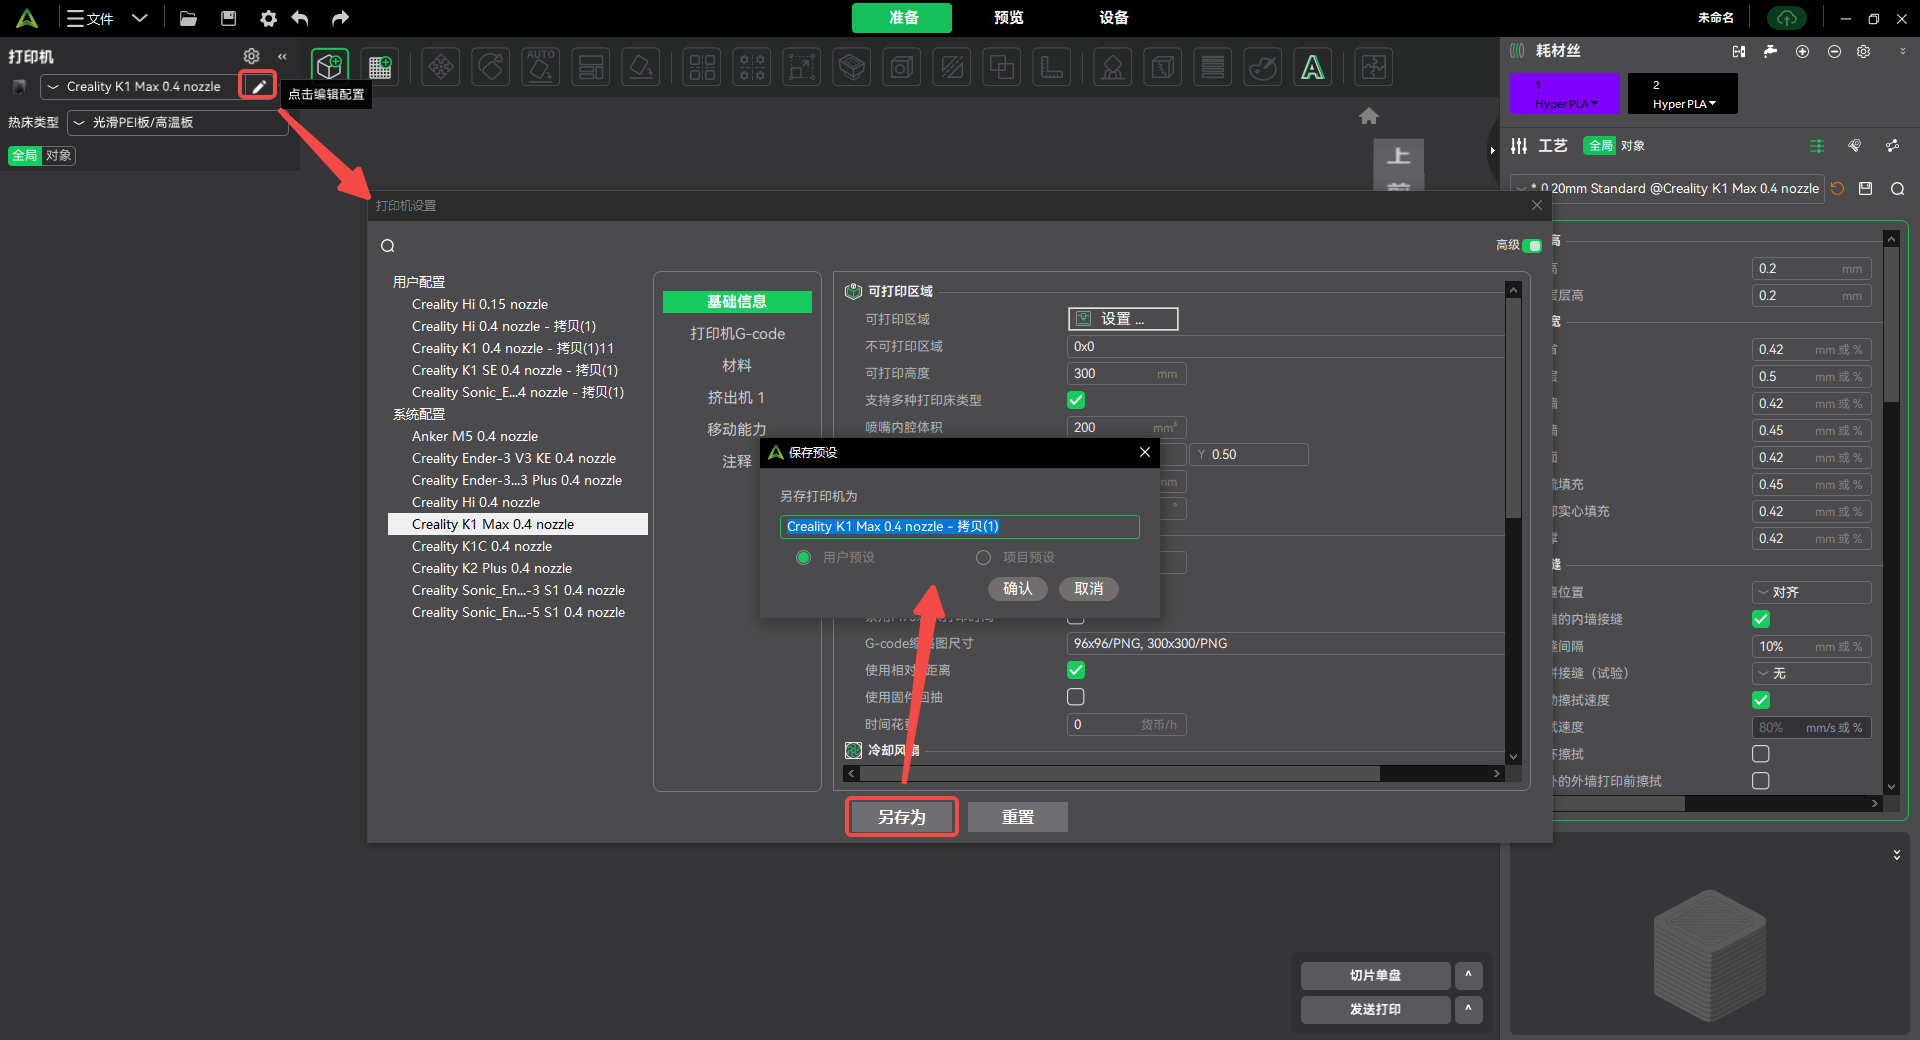Image resolution: width=1920 pixels, height=1040 pixels.
Task: Select the Support painting tool icon
Action: point(1113,67)
